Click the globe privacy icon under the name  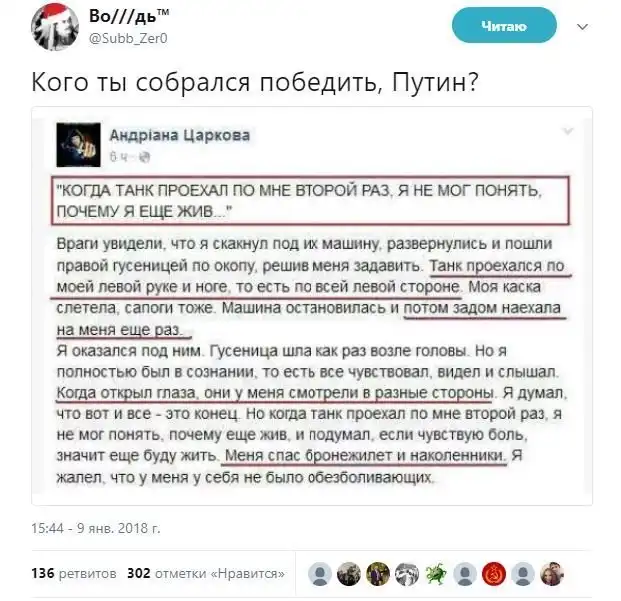[x=145, y=157]
